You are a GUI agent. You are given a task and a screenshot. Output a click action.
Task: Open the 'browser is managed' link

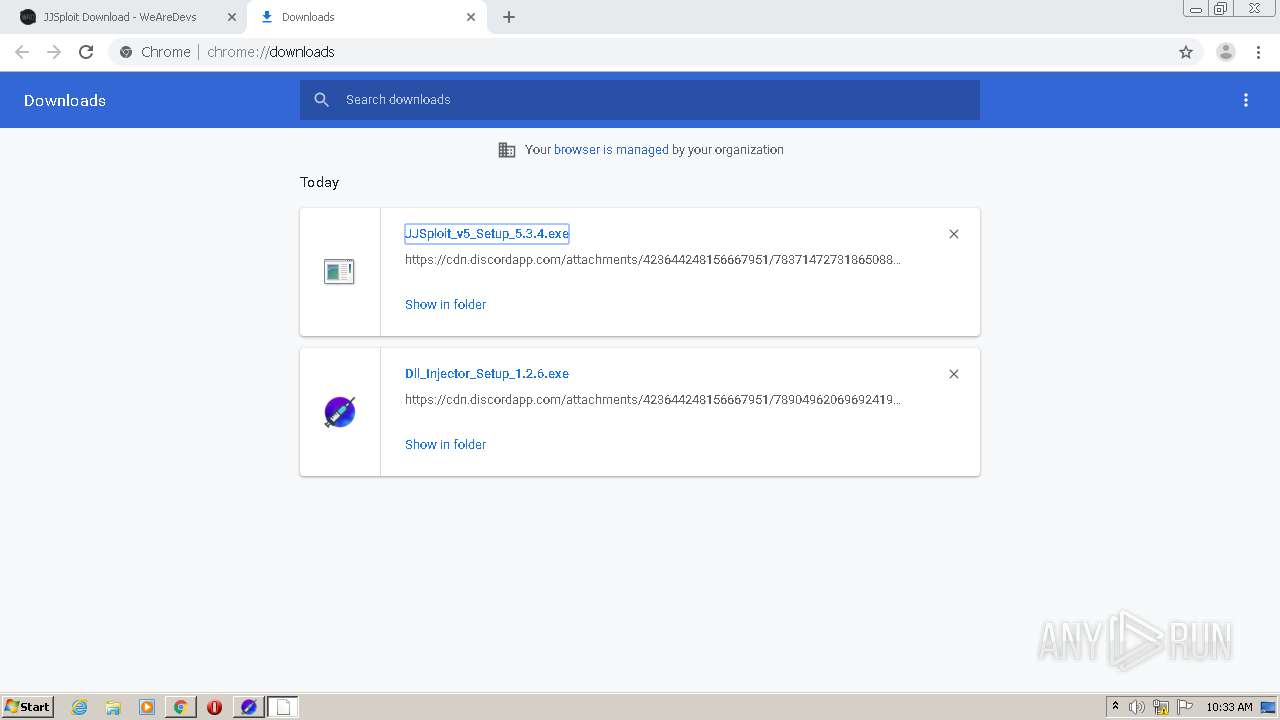point(611,150)
